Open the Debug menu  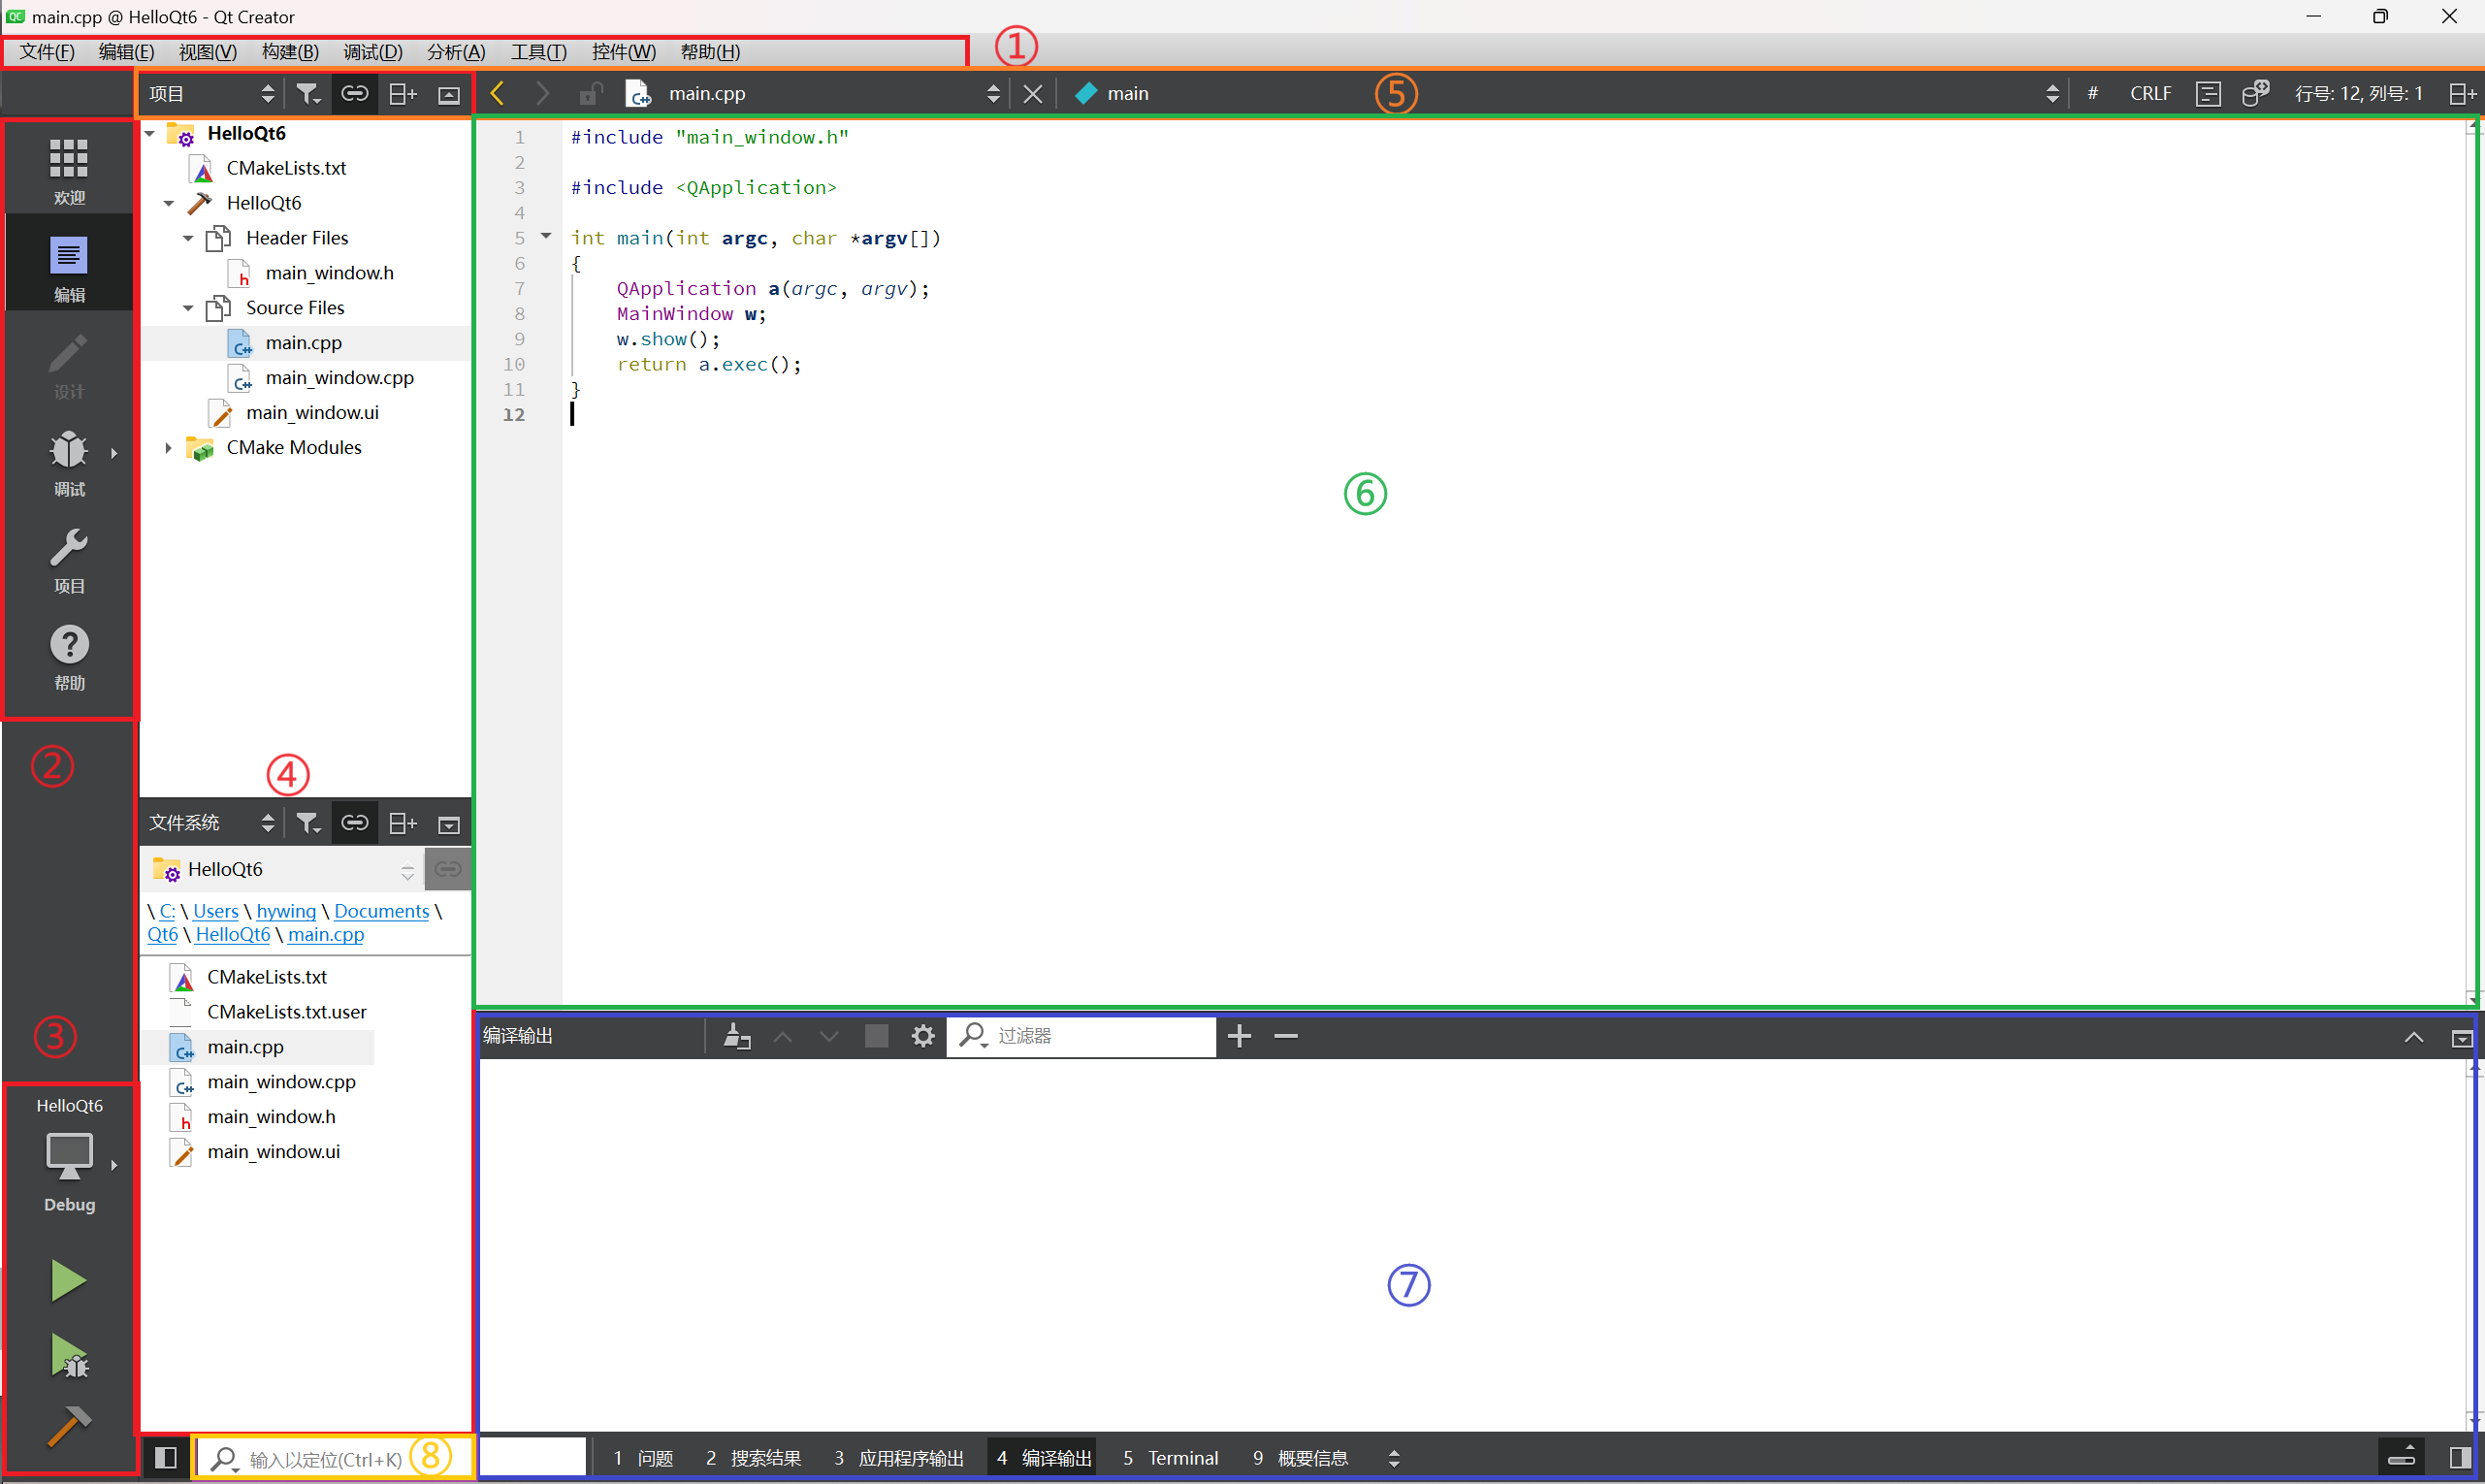[373, 52]
